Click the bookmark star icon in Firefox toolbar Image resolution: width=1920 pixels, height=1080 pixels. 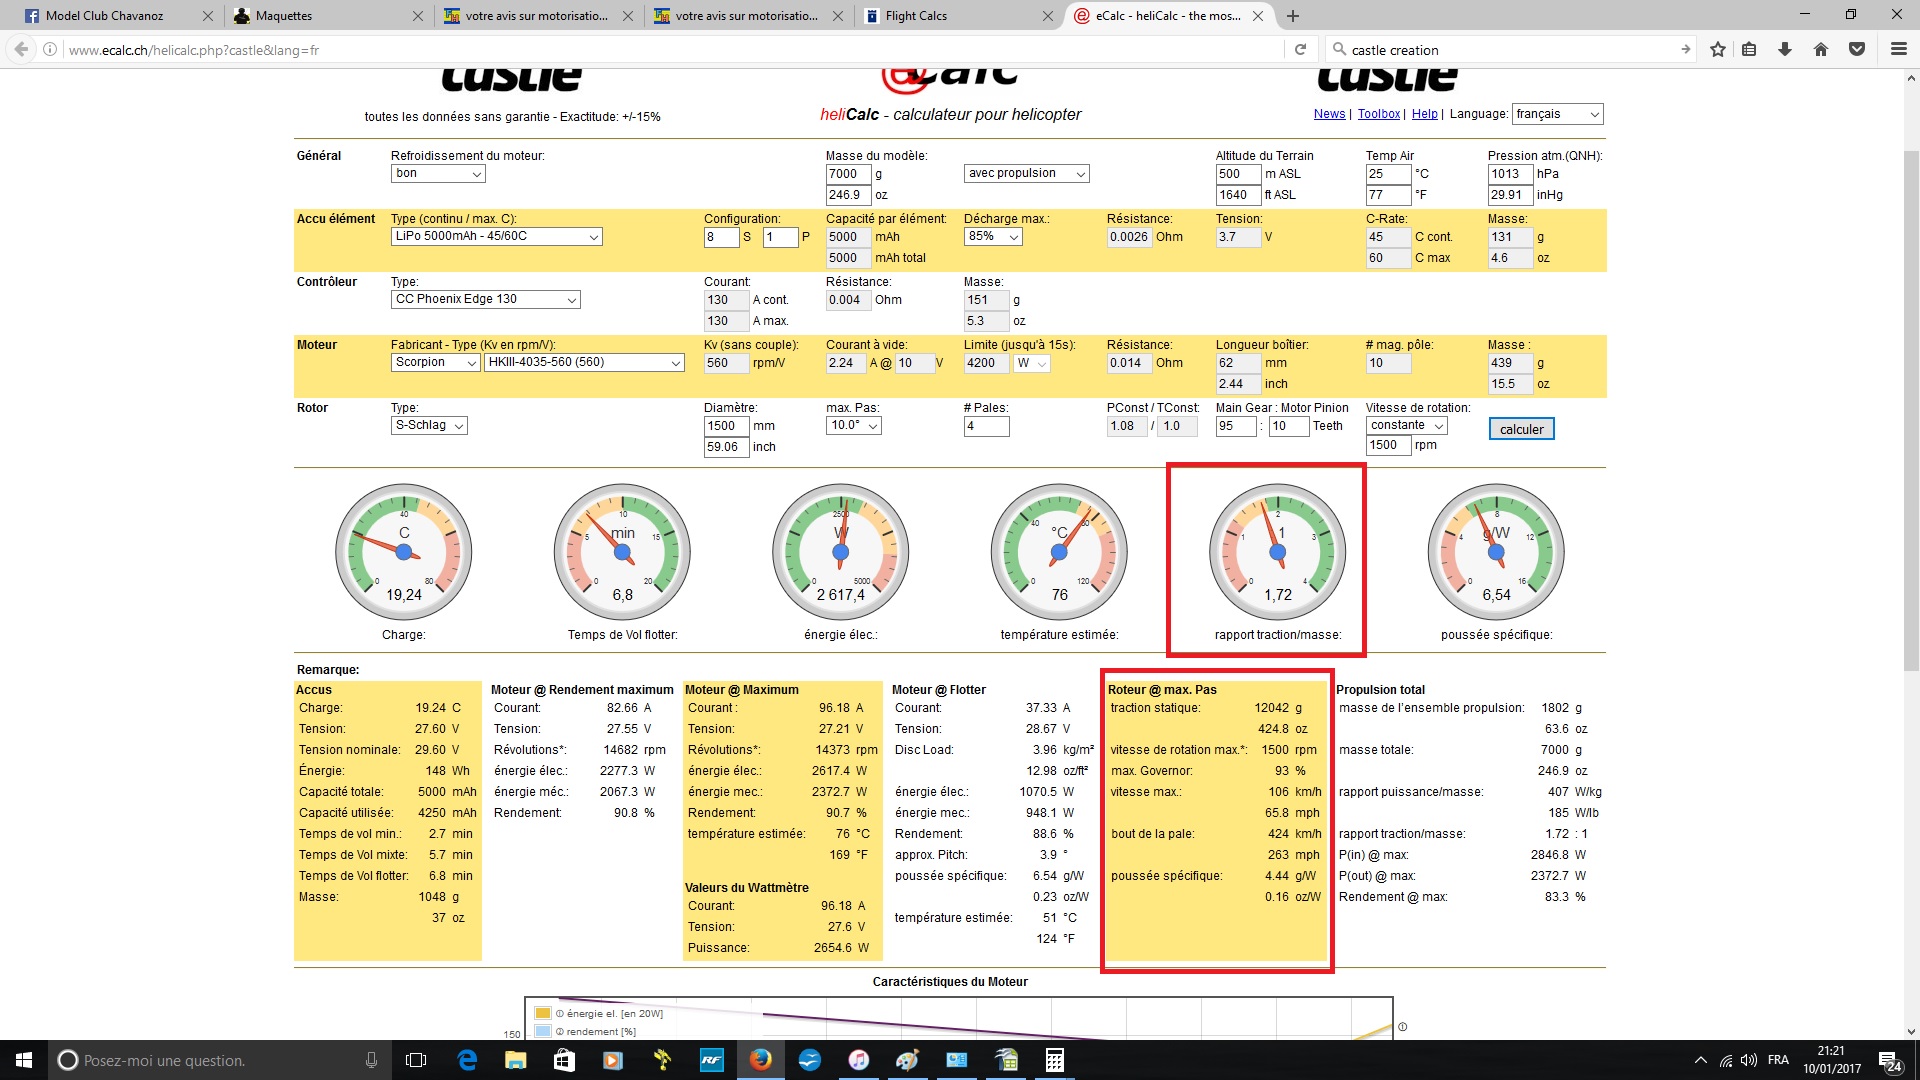[x=1718, y=49]
